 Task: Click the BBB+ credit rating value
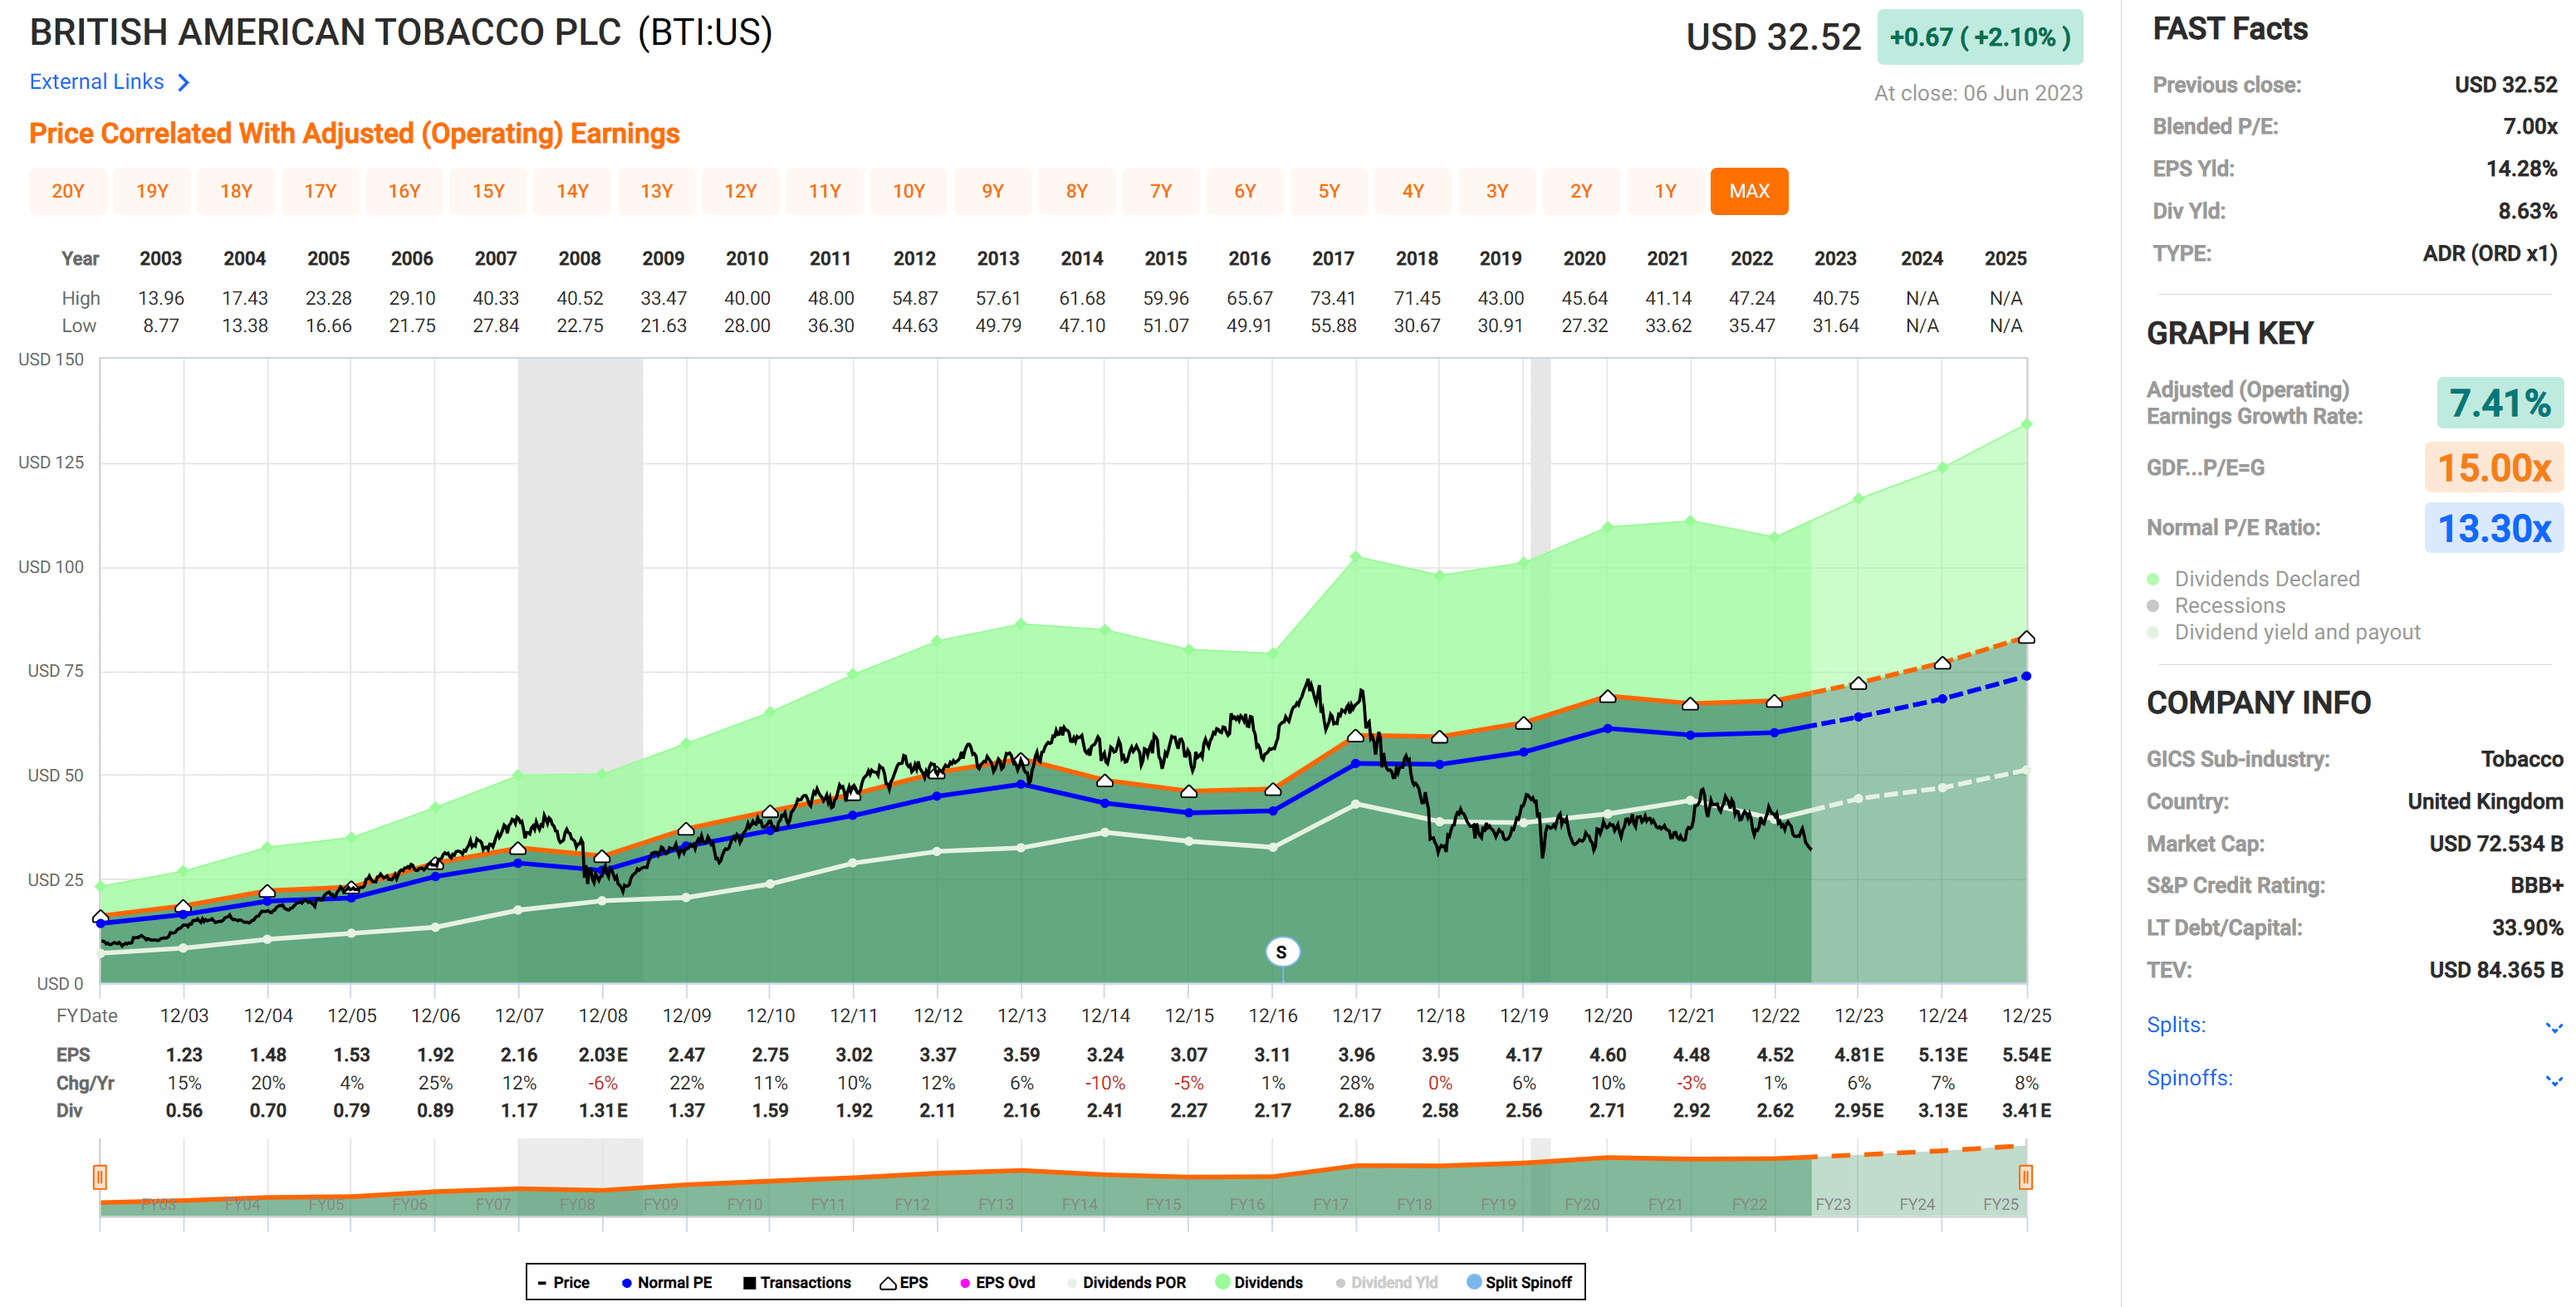coord(2536,886)
